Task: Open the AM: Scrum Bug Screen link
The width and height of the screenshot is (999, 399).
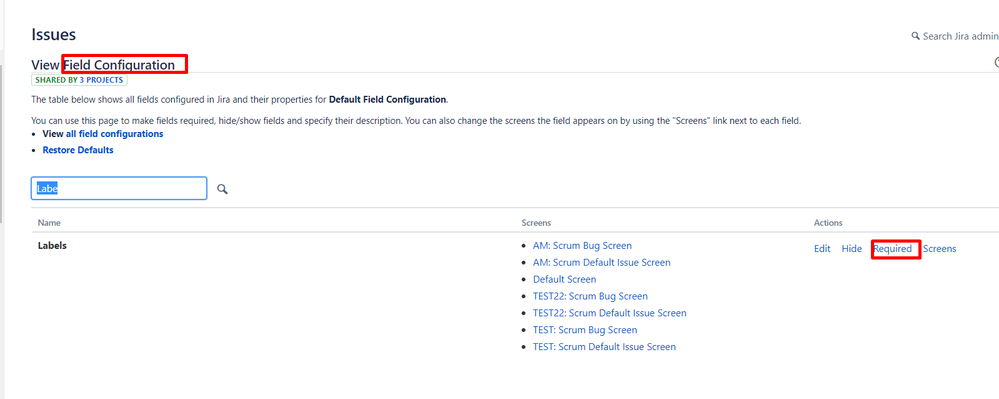Action: (582, 245)
